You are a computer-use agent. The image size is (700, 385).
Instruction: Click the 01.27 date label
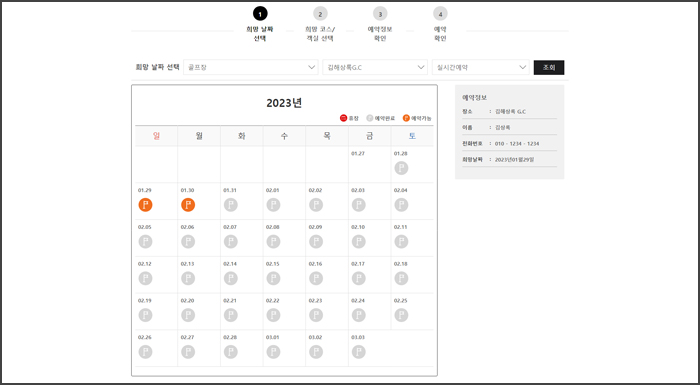[x=358, y=154]
